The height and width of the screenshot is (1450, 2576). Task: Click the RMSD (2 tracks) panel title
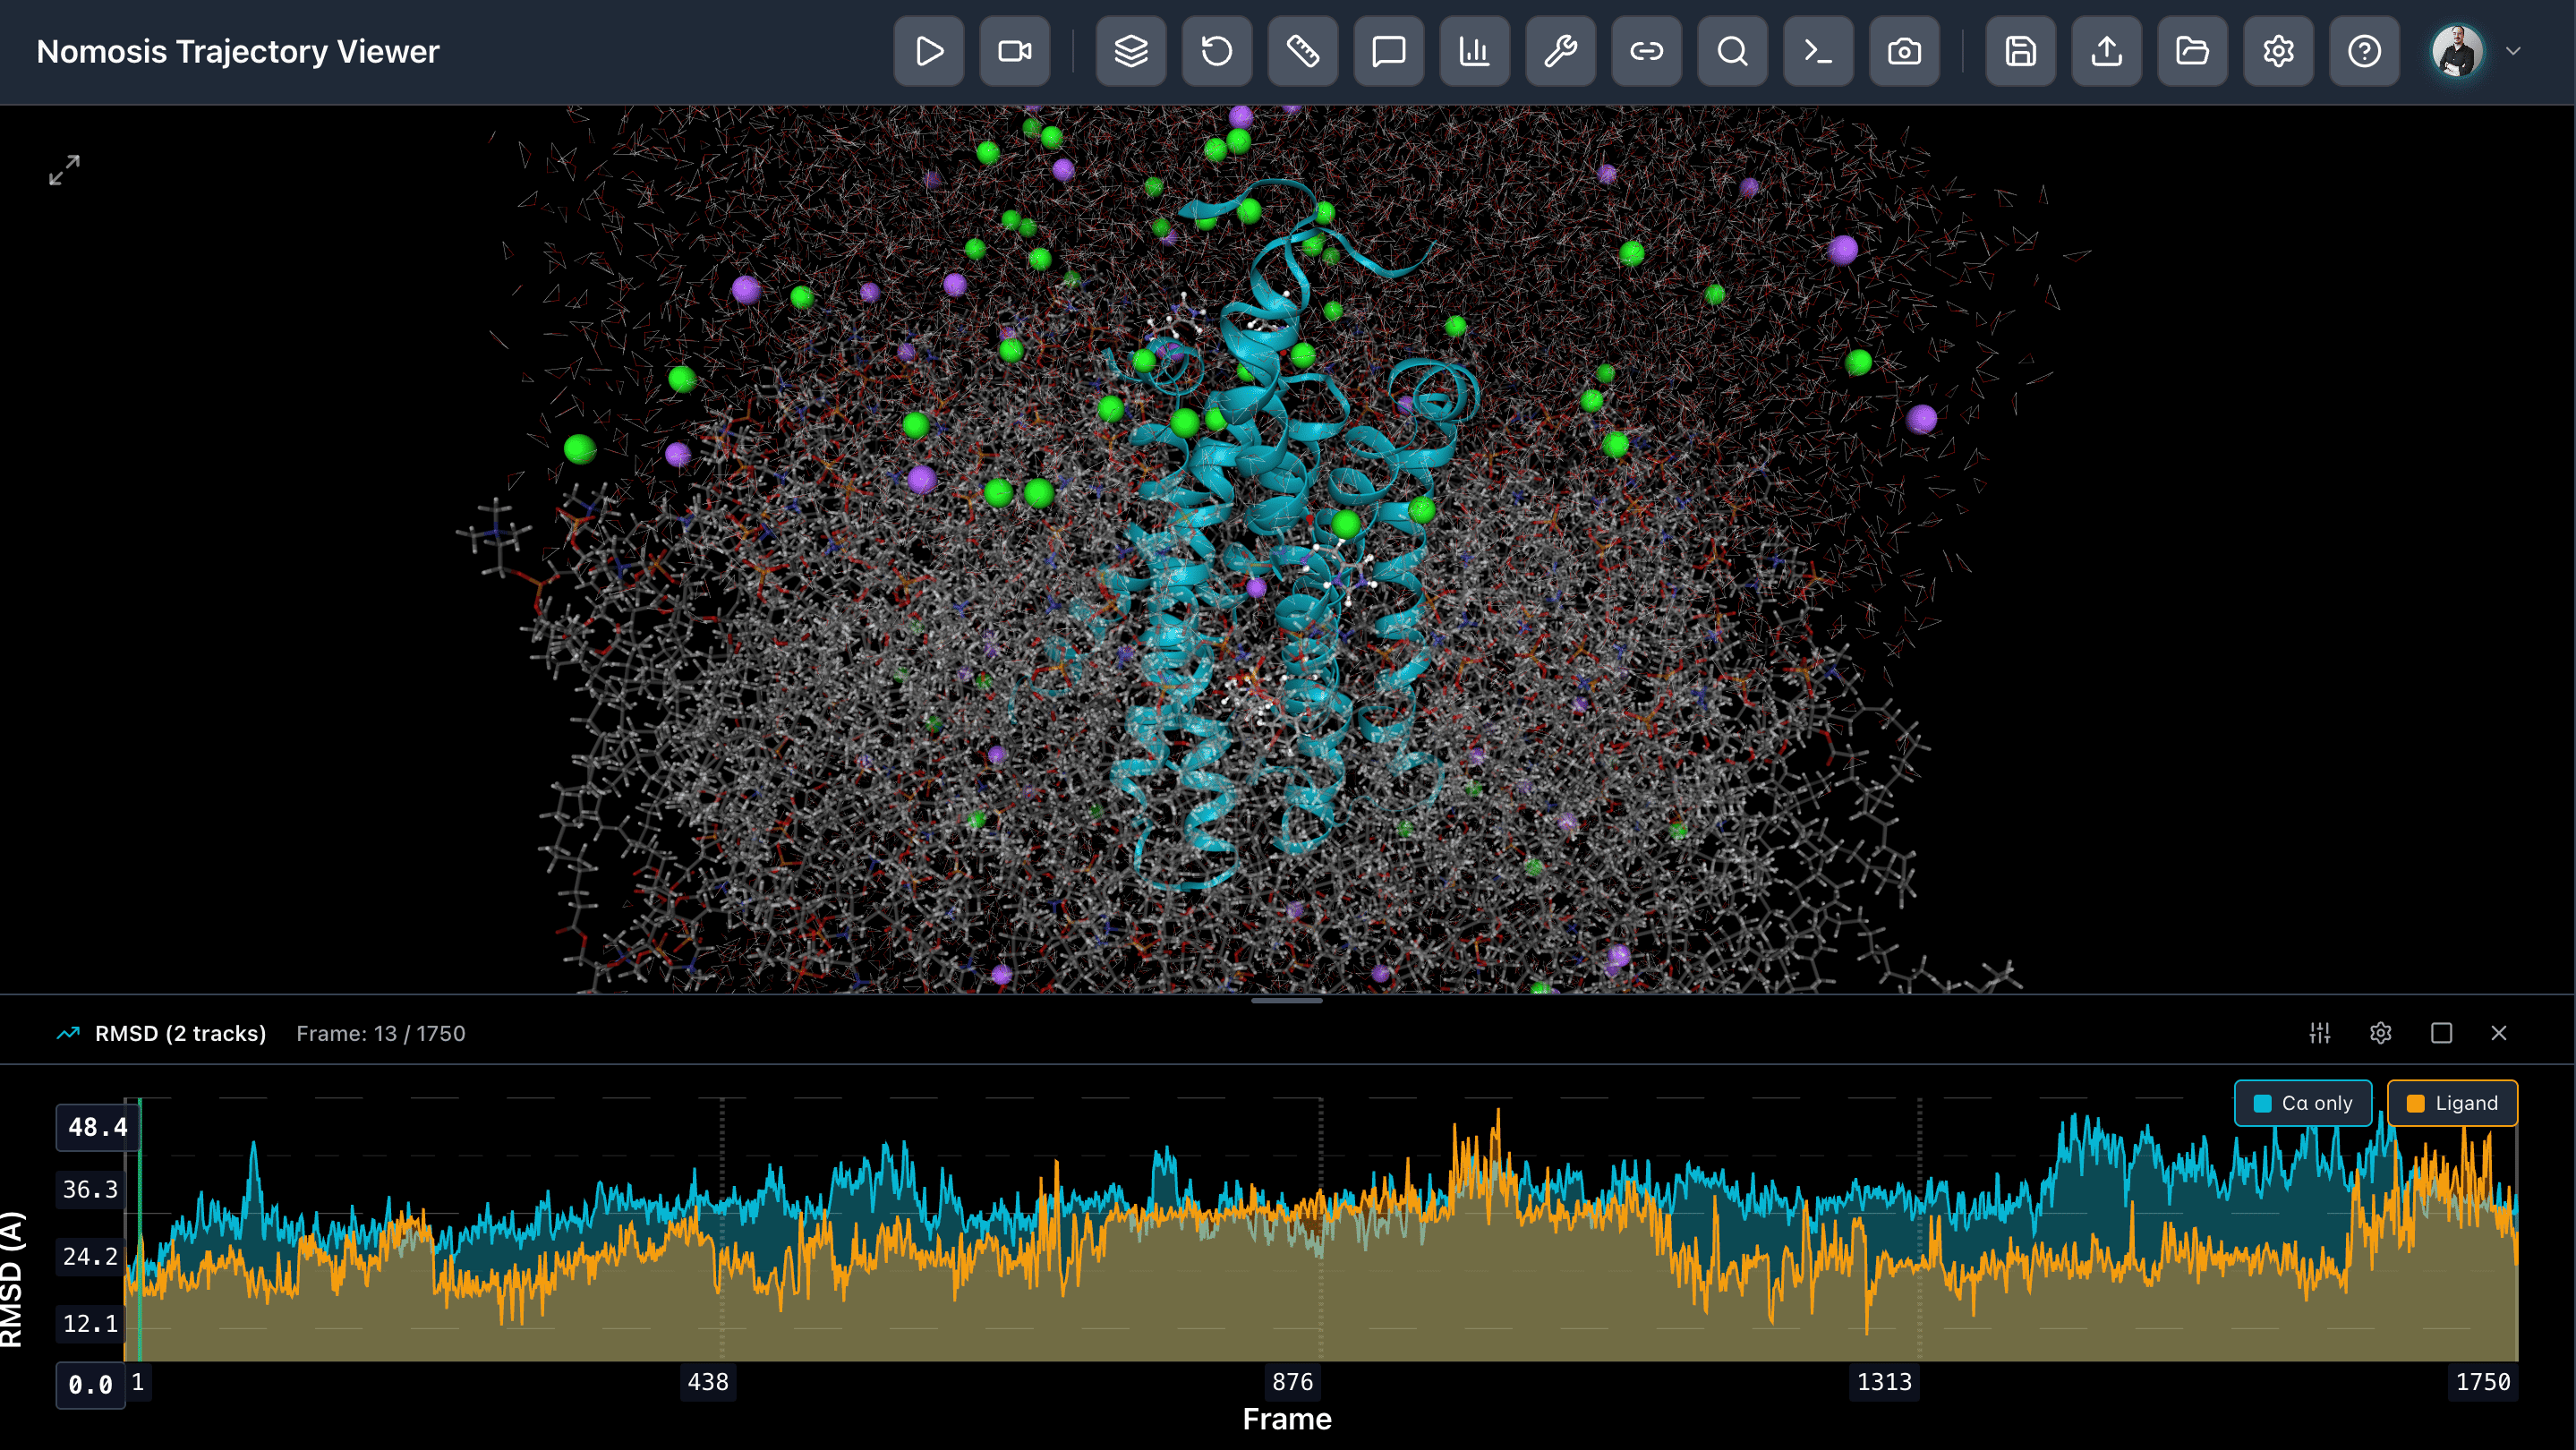[180, 1033]
